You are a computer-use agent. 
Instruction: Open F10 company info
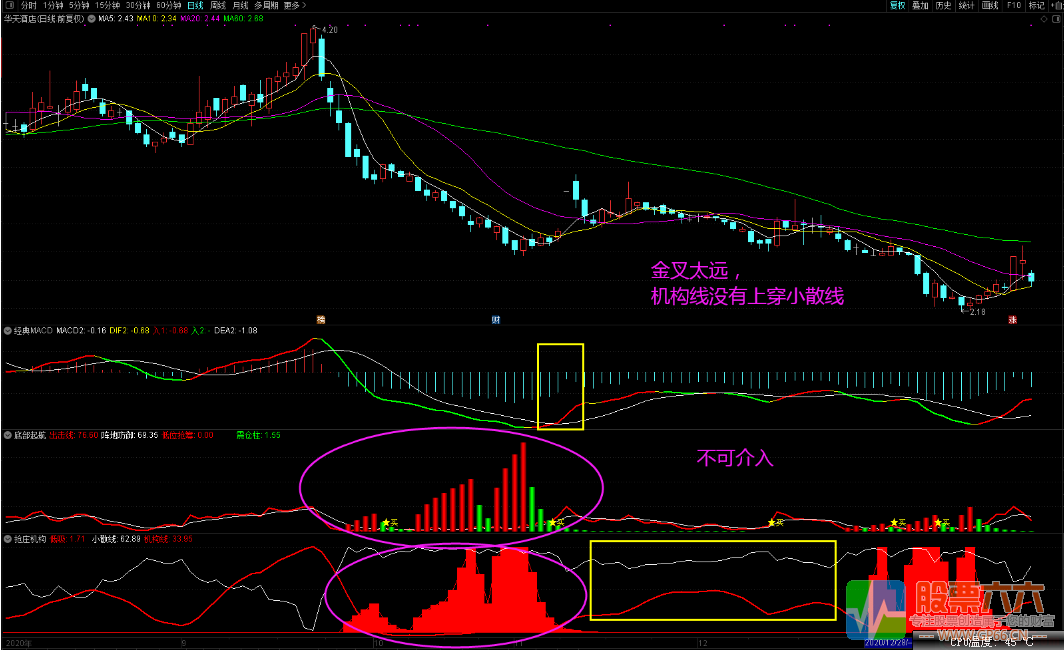(1014, 5)
